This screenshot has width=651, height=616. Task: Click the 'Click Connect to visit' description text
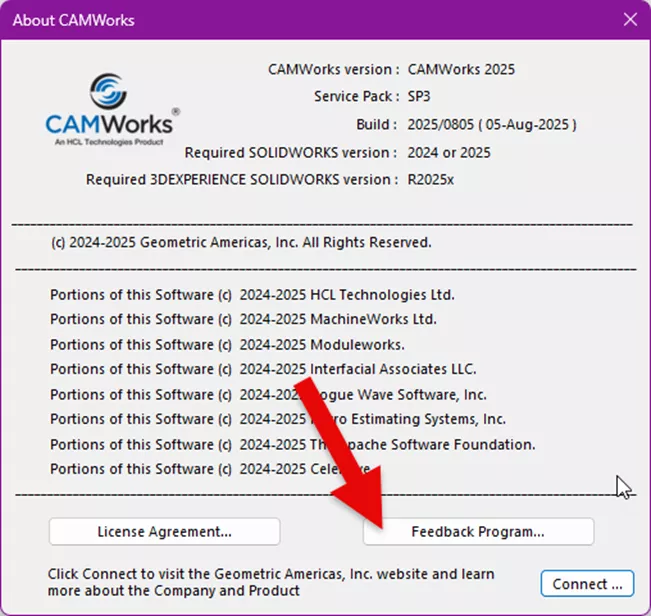pyautogui.click(x=271, y=582)
